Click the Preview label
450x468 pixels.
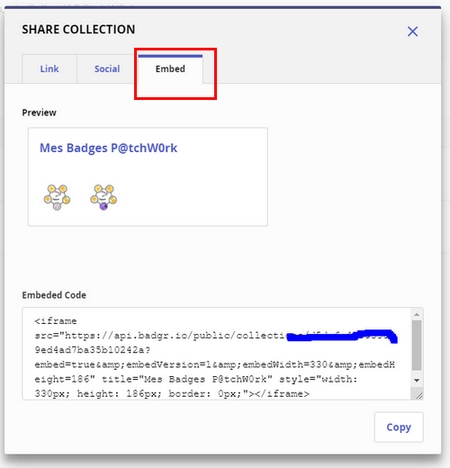tap(39, 113)
